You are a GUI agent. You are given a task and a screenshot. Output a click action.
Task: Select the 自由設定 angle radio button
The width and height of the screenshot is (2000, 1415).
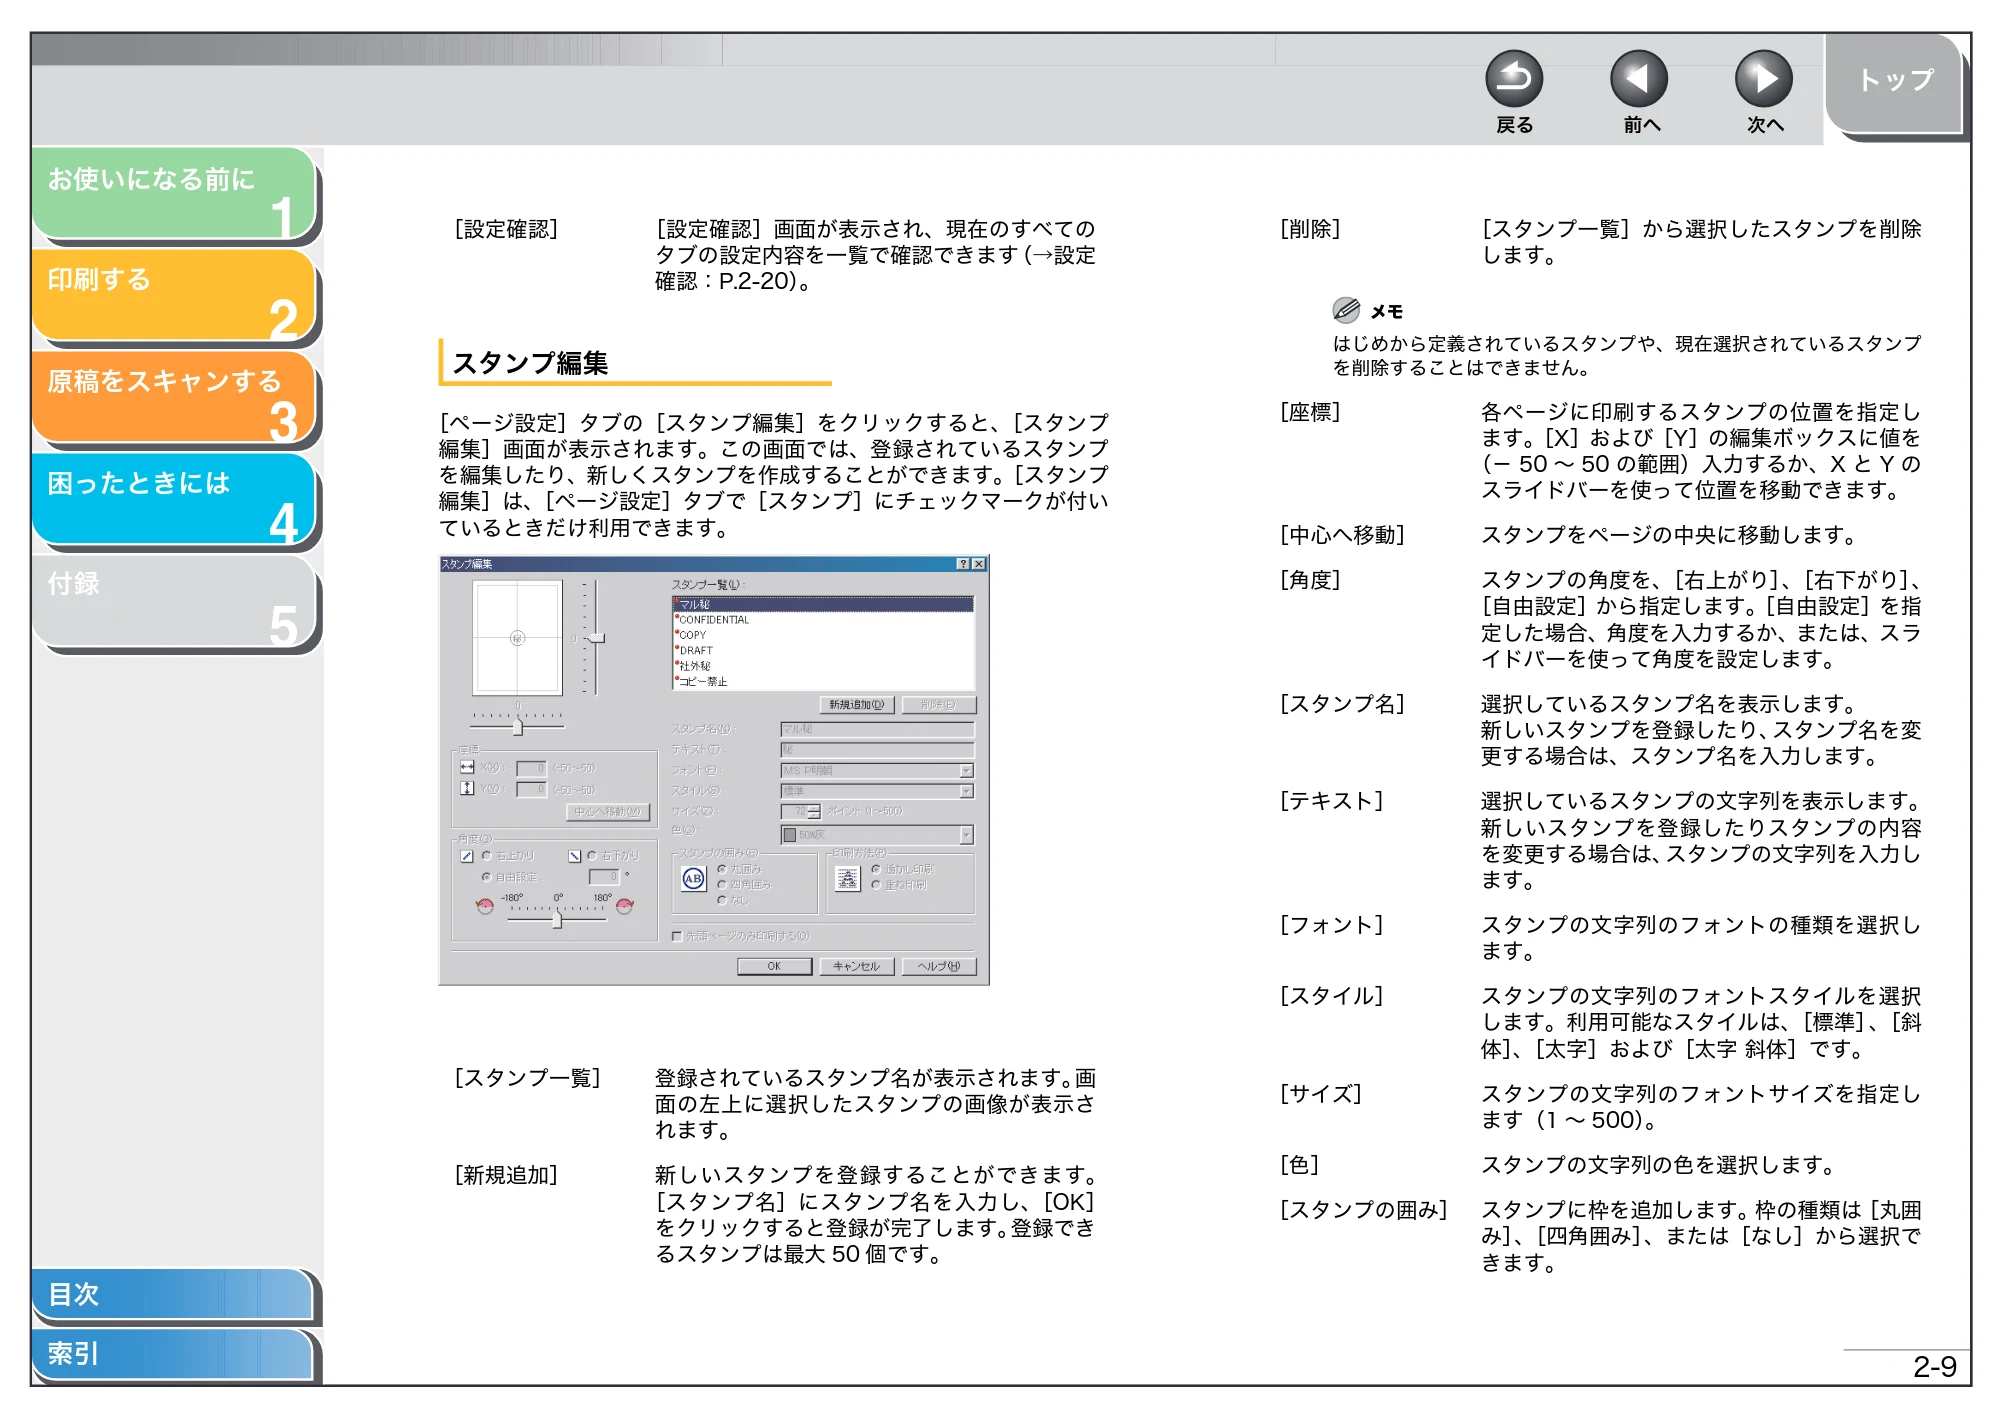click(487, 877)
